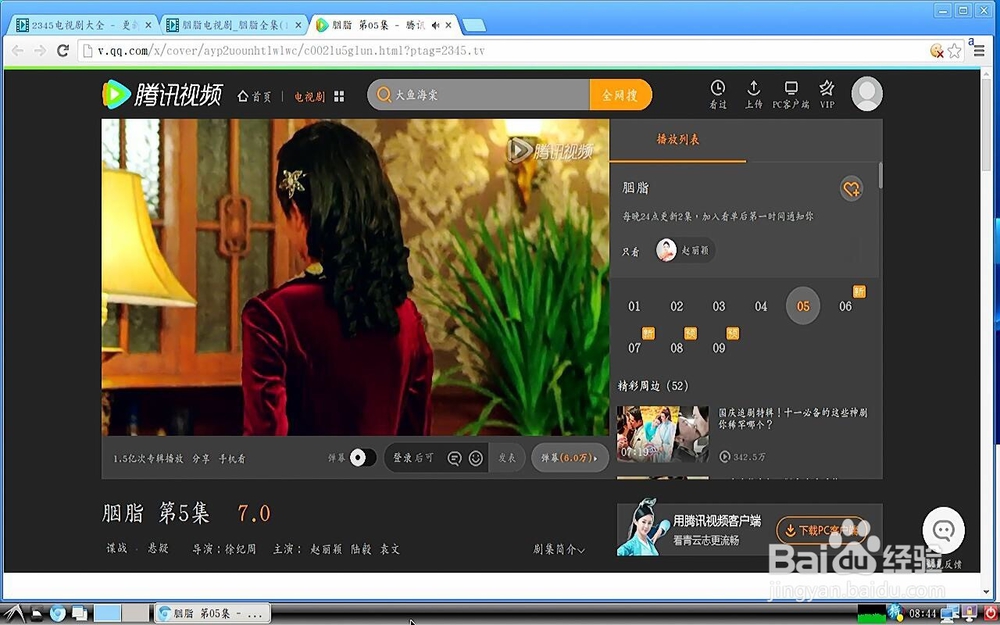Viewport: 1000px width, 625px height.
Task: Open director 徐纪周 link
Action: pyautogui.click(x=240, y=548)
